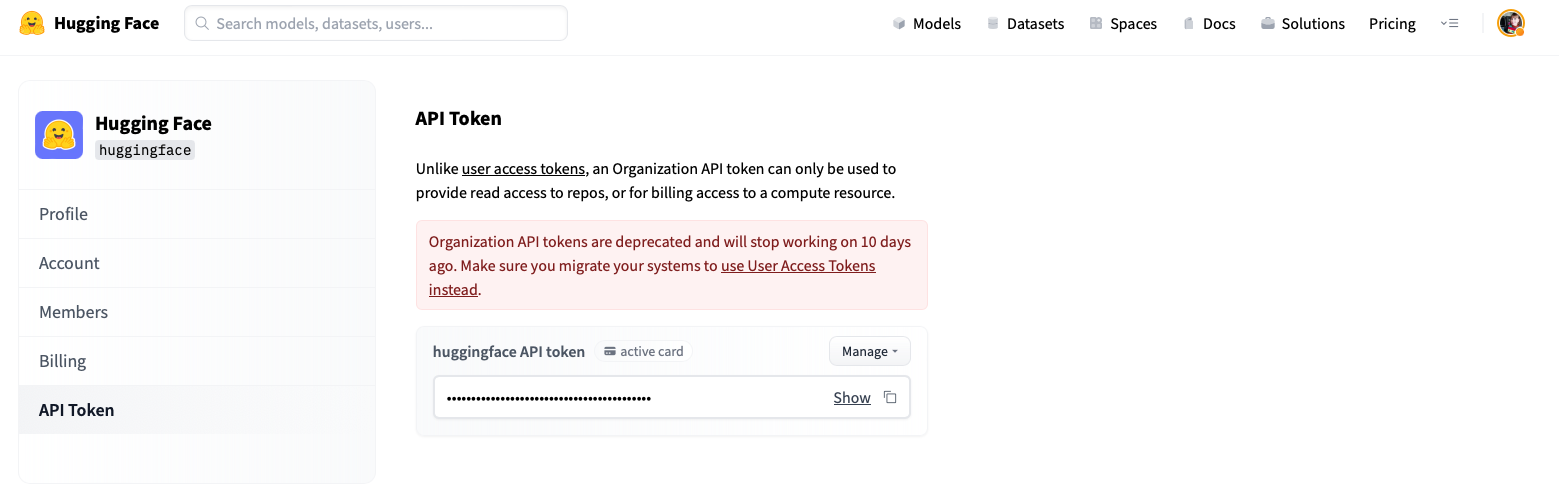This screenshot has height=495, width=1559.
Task: Click 'use User Access Tokens instead' link
Action: click(797, 266)
